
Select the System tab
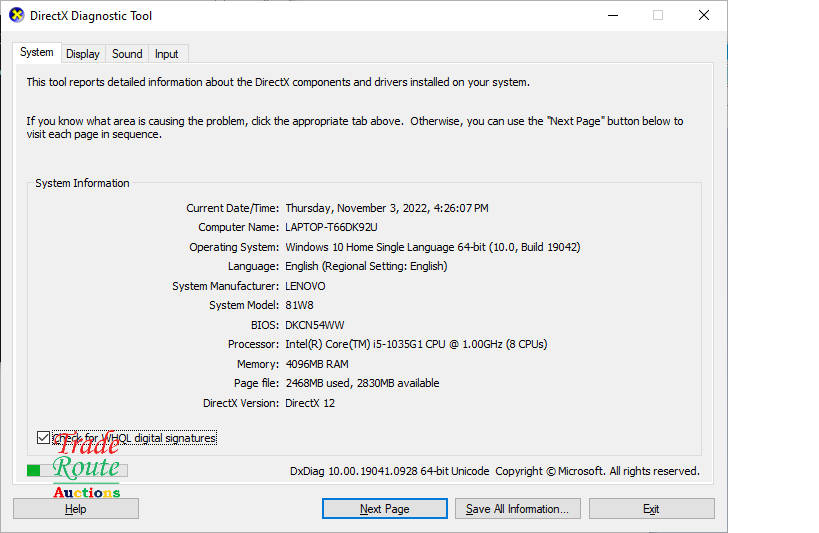tap(37, 53)
